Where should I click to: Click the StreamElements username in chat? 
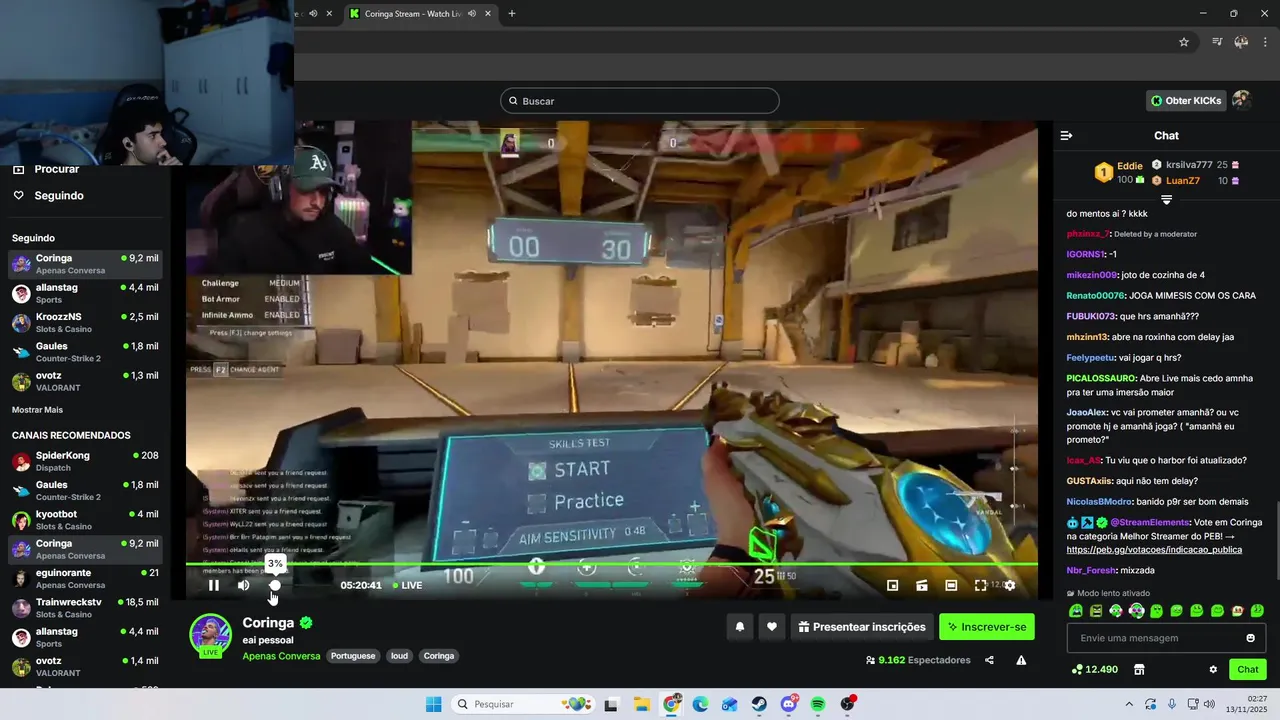point(1150,522)
